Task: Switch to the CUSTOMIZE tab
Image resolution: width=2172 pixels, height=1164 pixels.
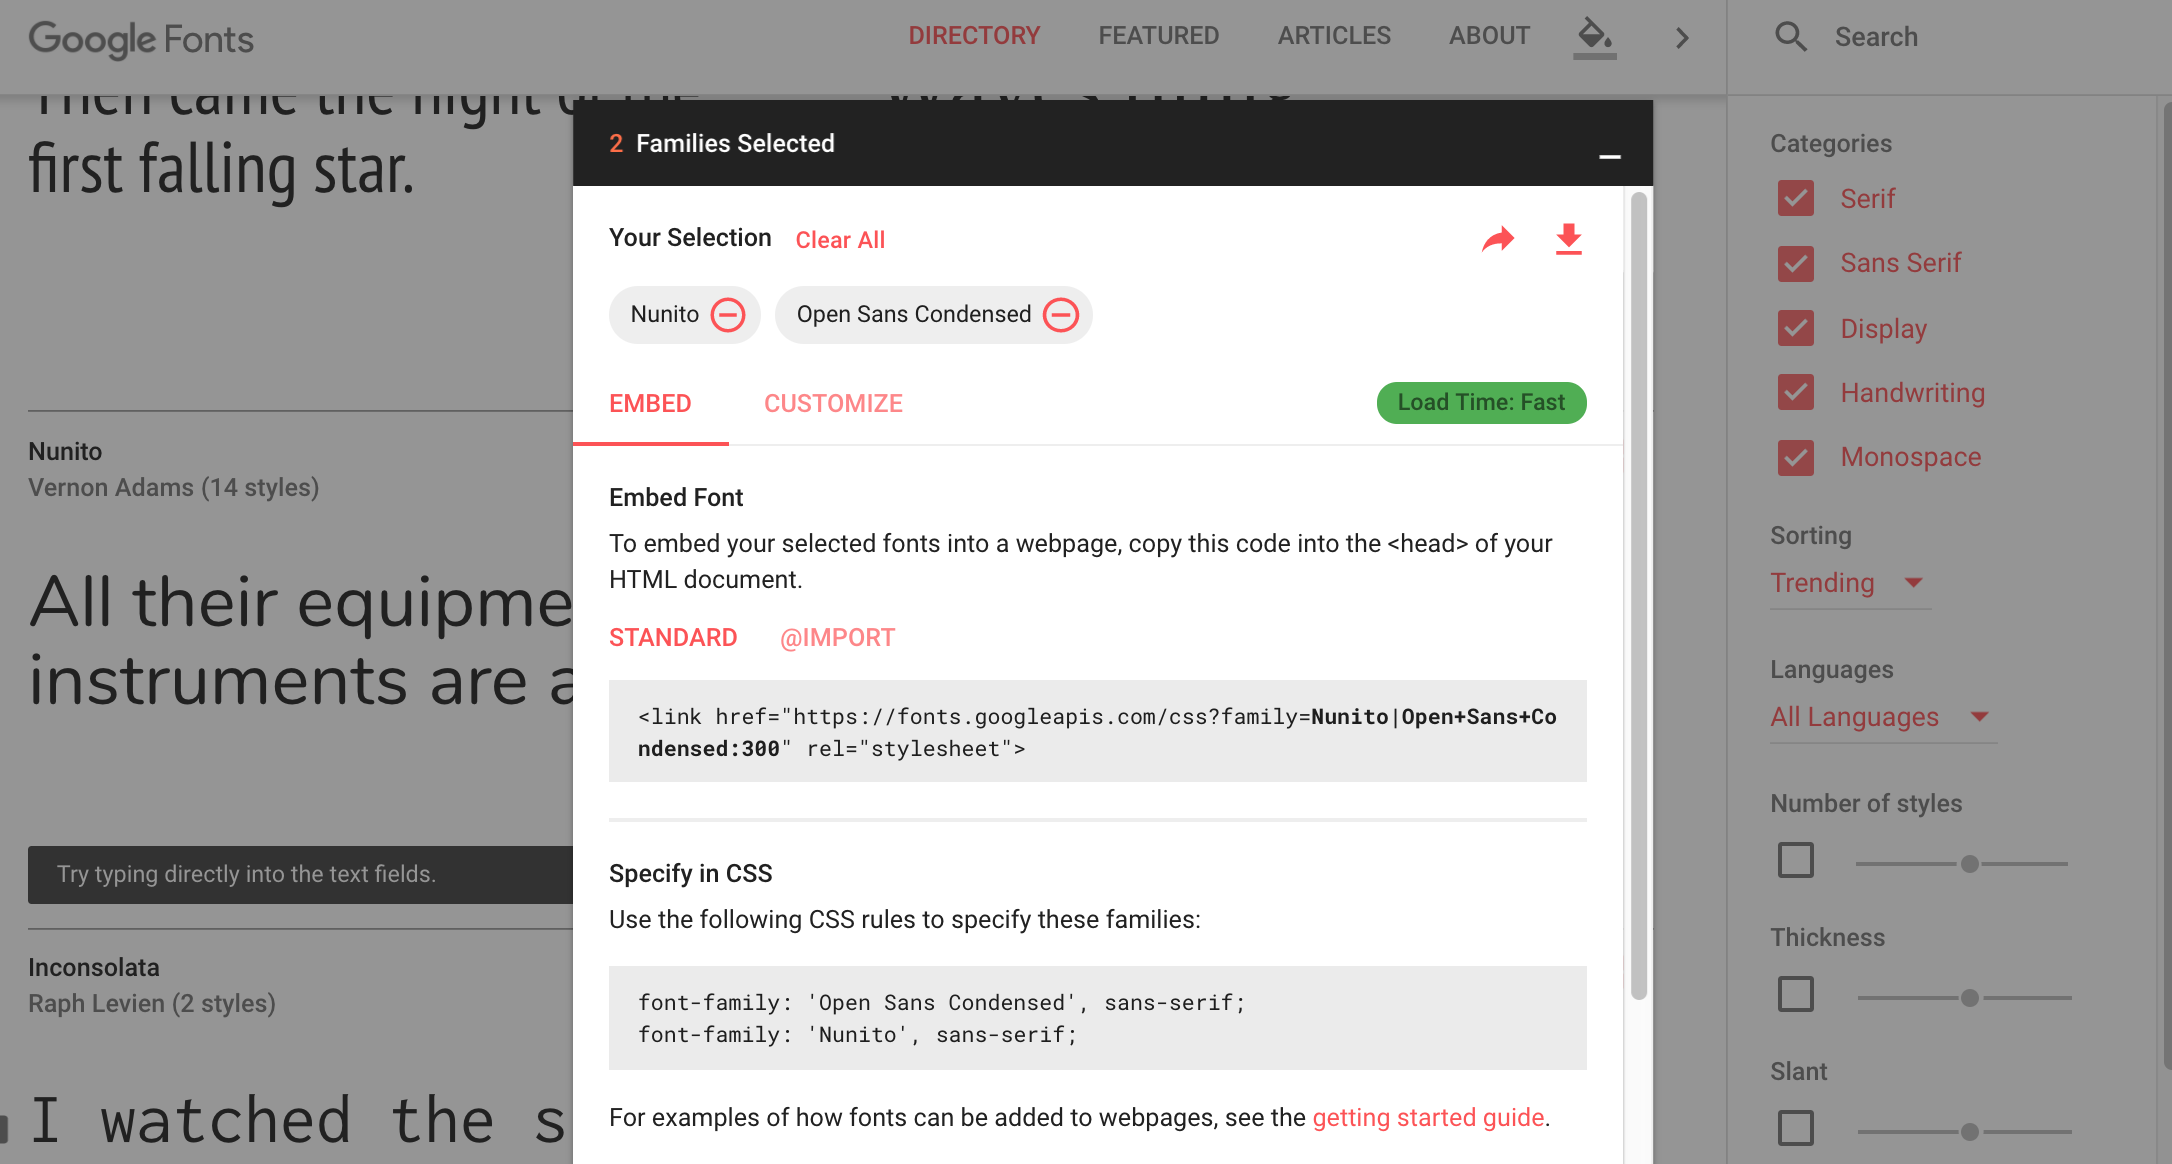Action: tap(833, 403)
